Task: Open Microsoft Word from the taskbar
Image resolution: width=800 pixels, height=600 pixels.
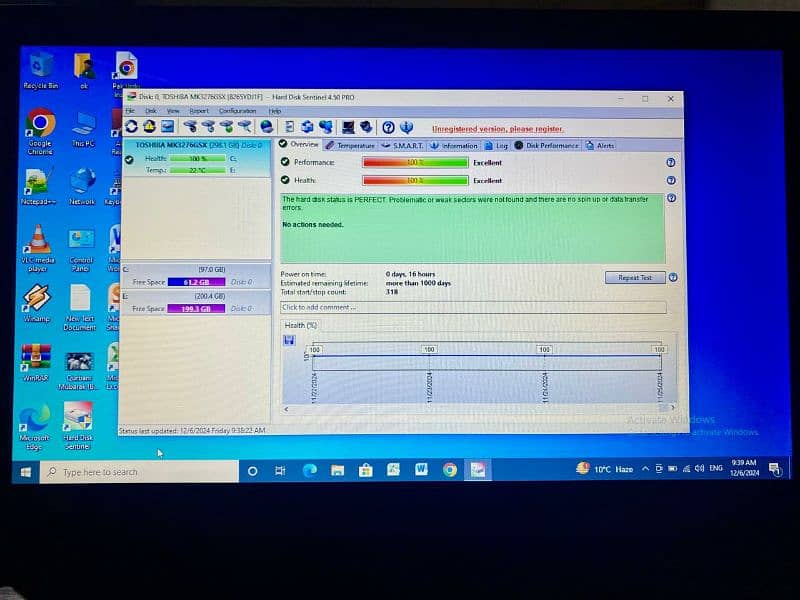Action: (421, 470)
